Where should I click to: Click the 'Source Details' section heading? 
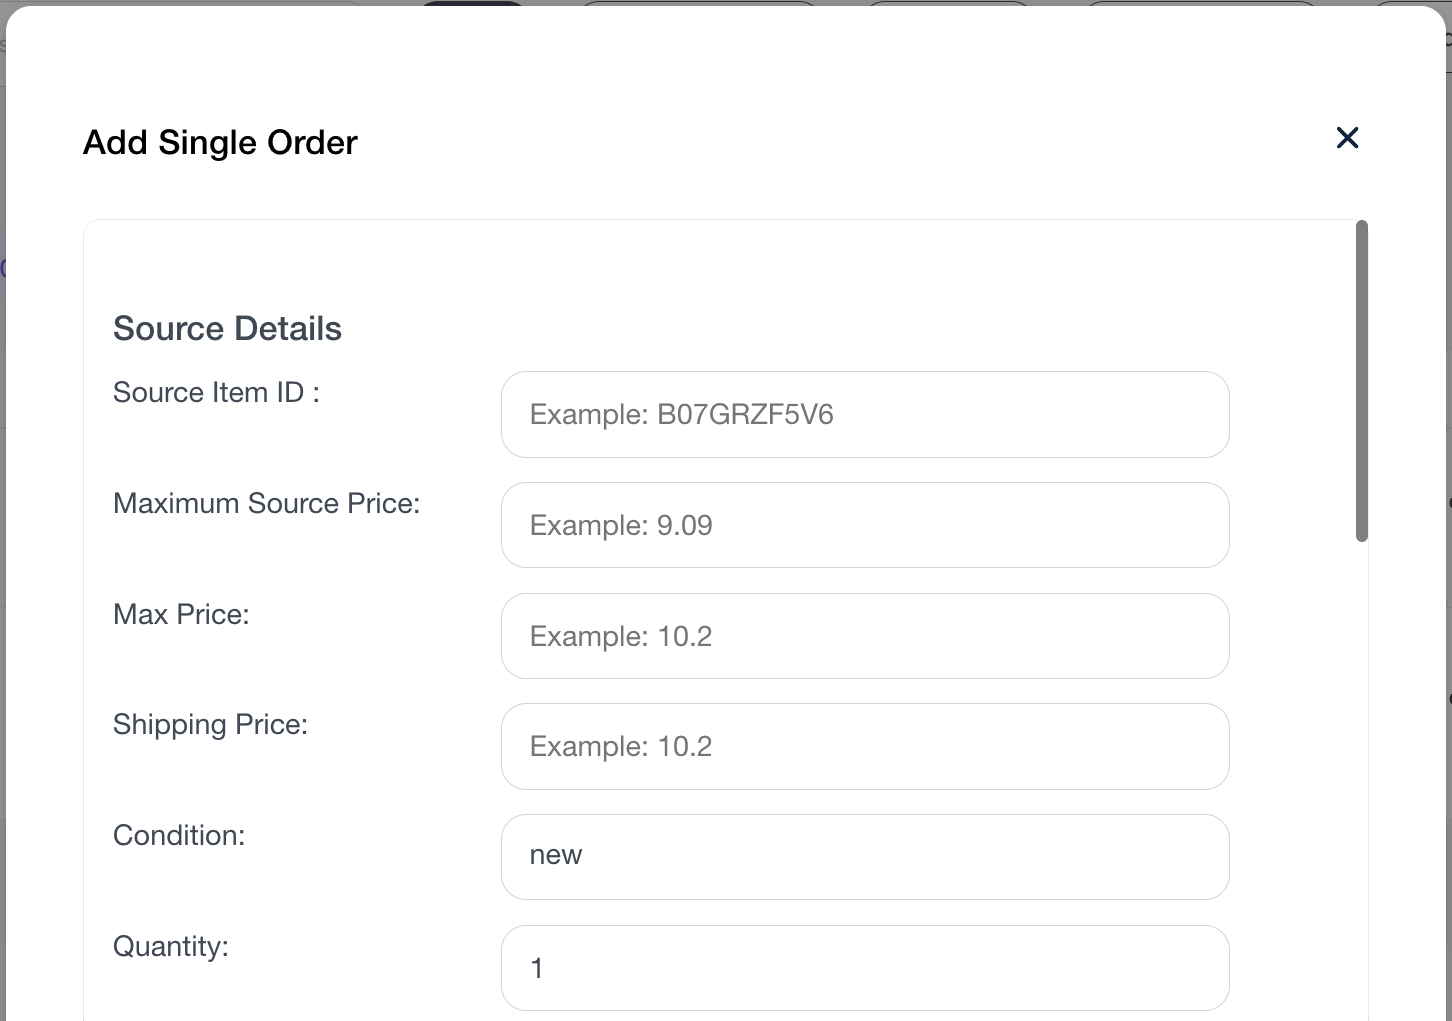pos(227,328)
